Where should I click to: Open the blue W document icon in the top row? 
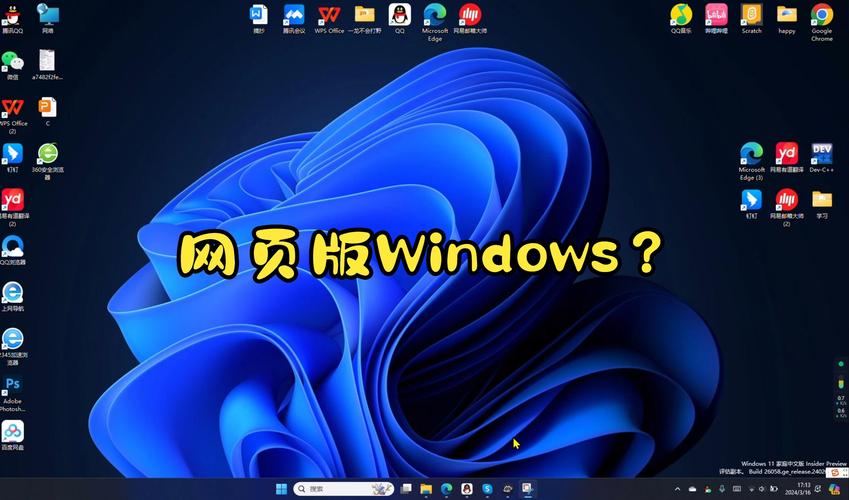259,19
